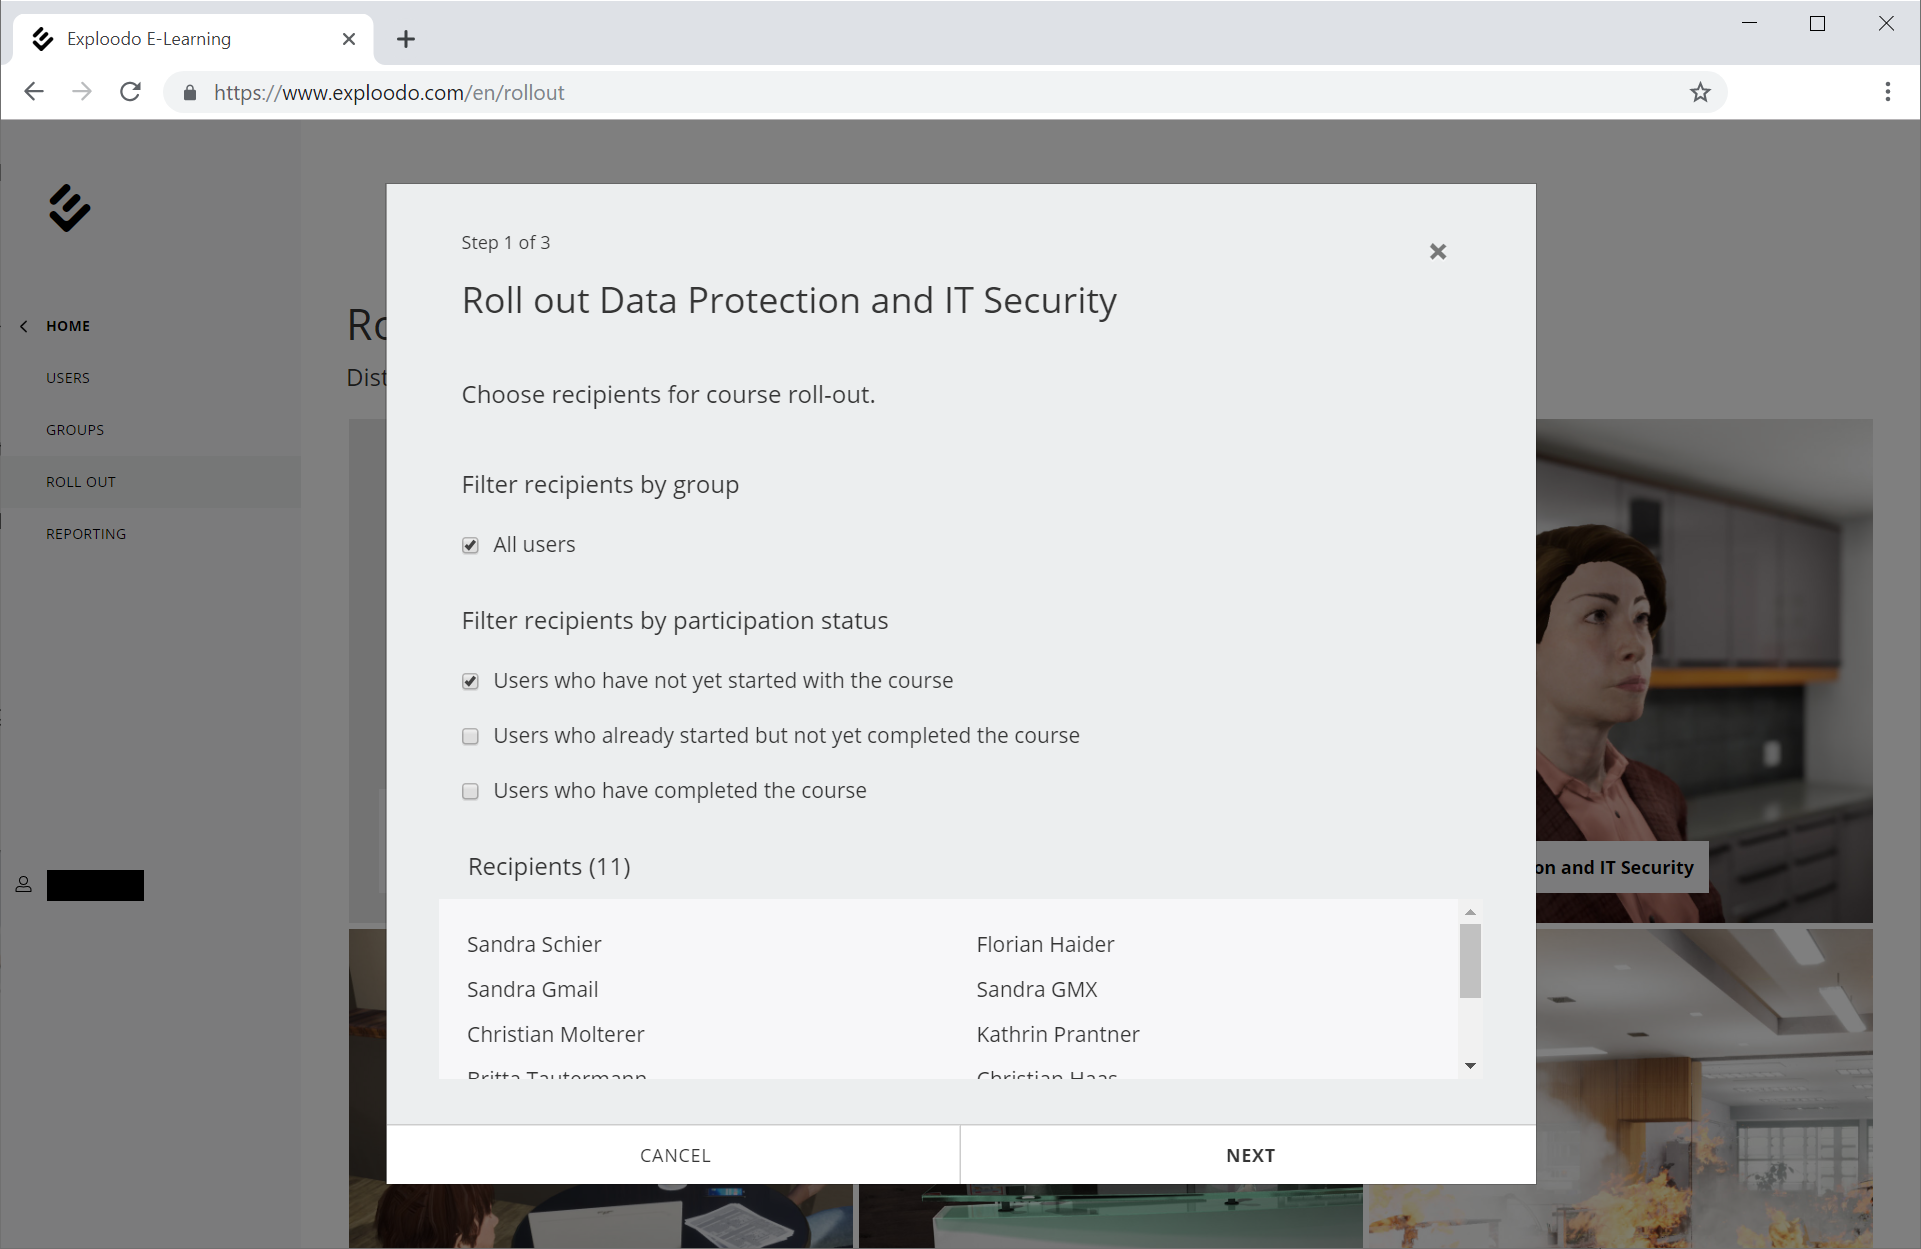Bookmark this page with the star icon
Viewport: 1921px width, 1249px height.
(1700, 93)
